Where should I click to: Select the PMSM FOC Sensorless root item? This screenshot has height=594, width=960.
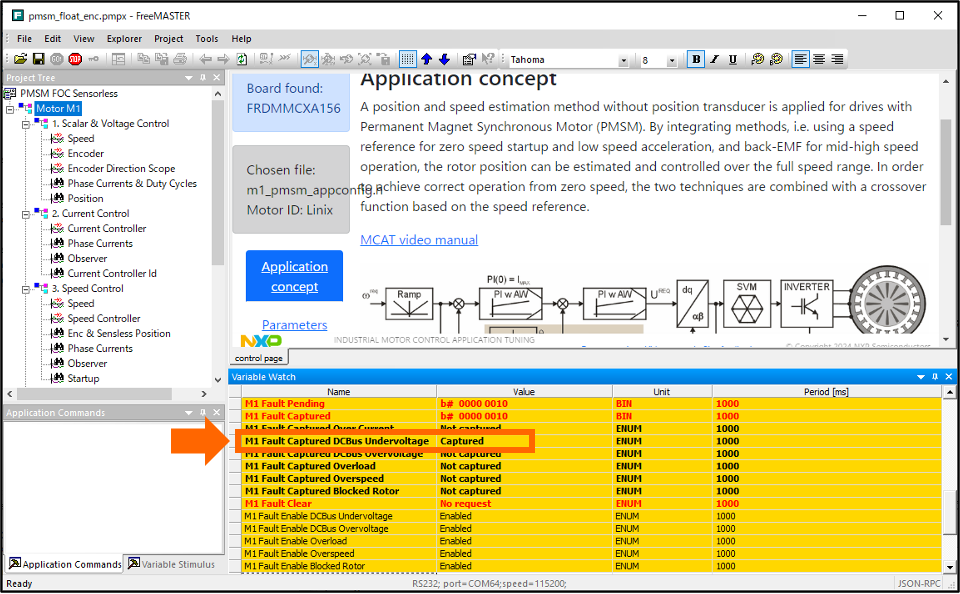point(69,93)
